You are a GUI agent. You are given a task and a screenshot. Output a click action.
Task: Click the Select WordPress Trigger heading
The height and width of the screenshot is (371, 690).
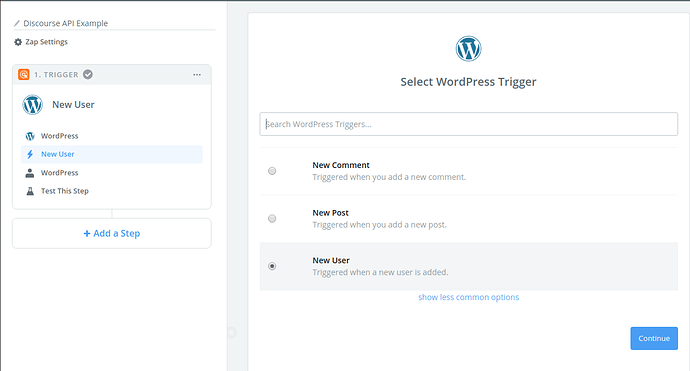click(468, 82)
